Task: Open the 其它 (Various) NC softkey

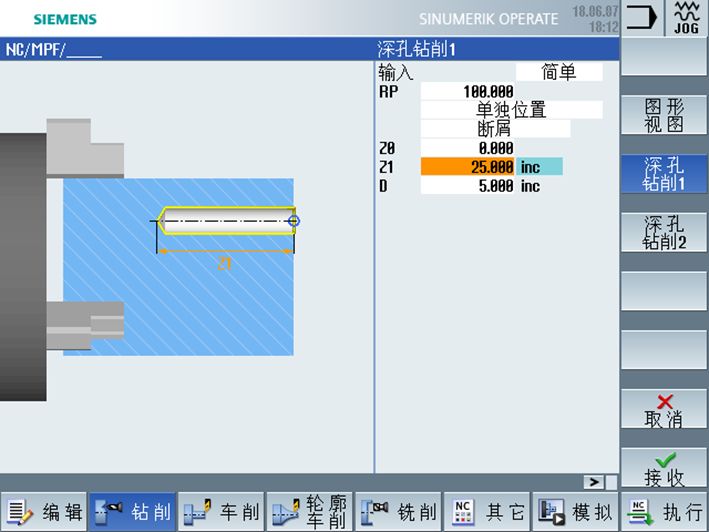Action: 487,512
